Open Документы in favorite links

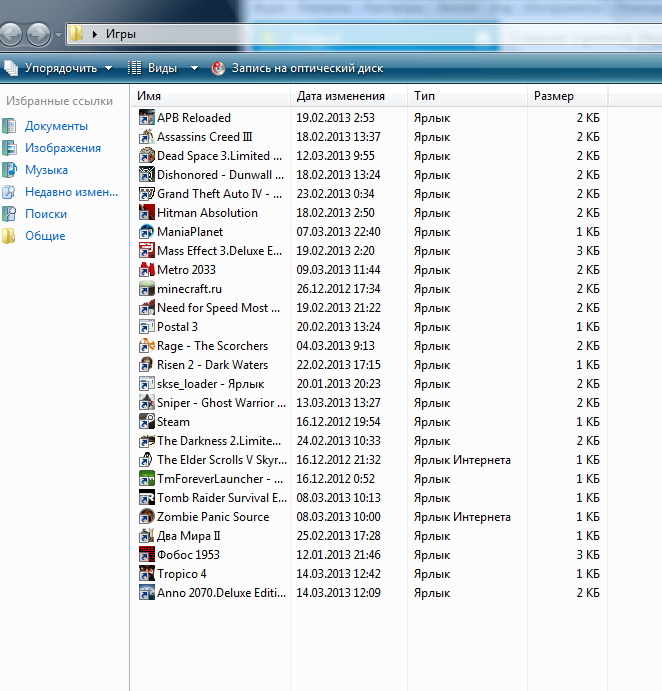point(56,126)
